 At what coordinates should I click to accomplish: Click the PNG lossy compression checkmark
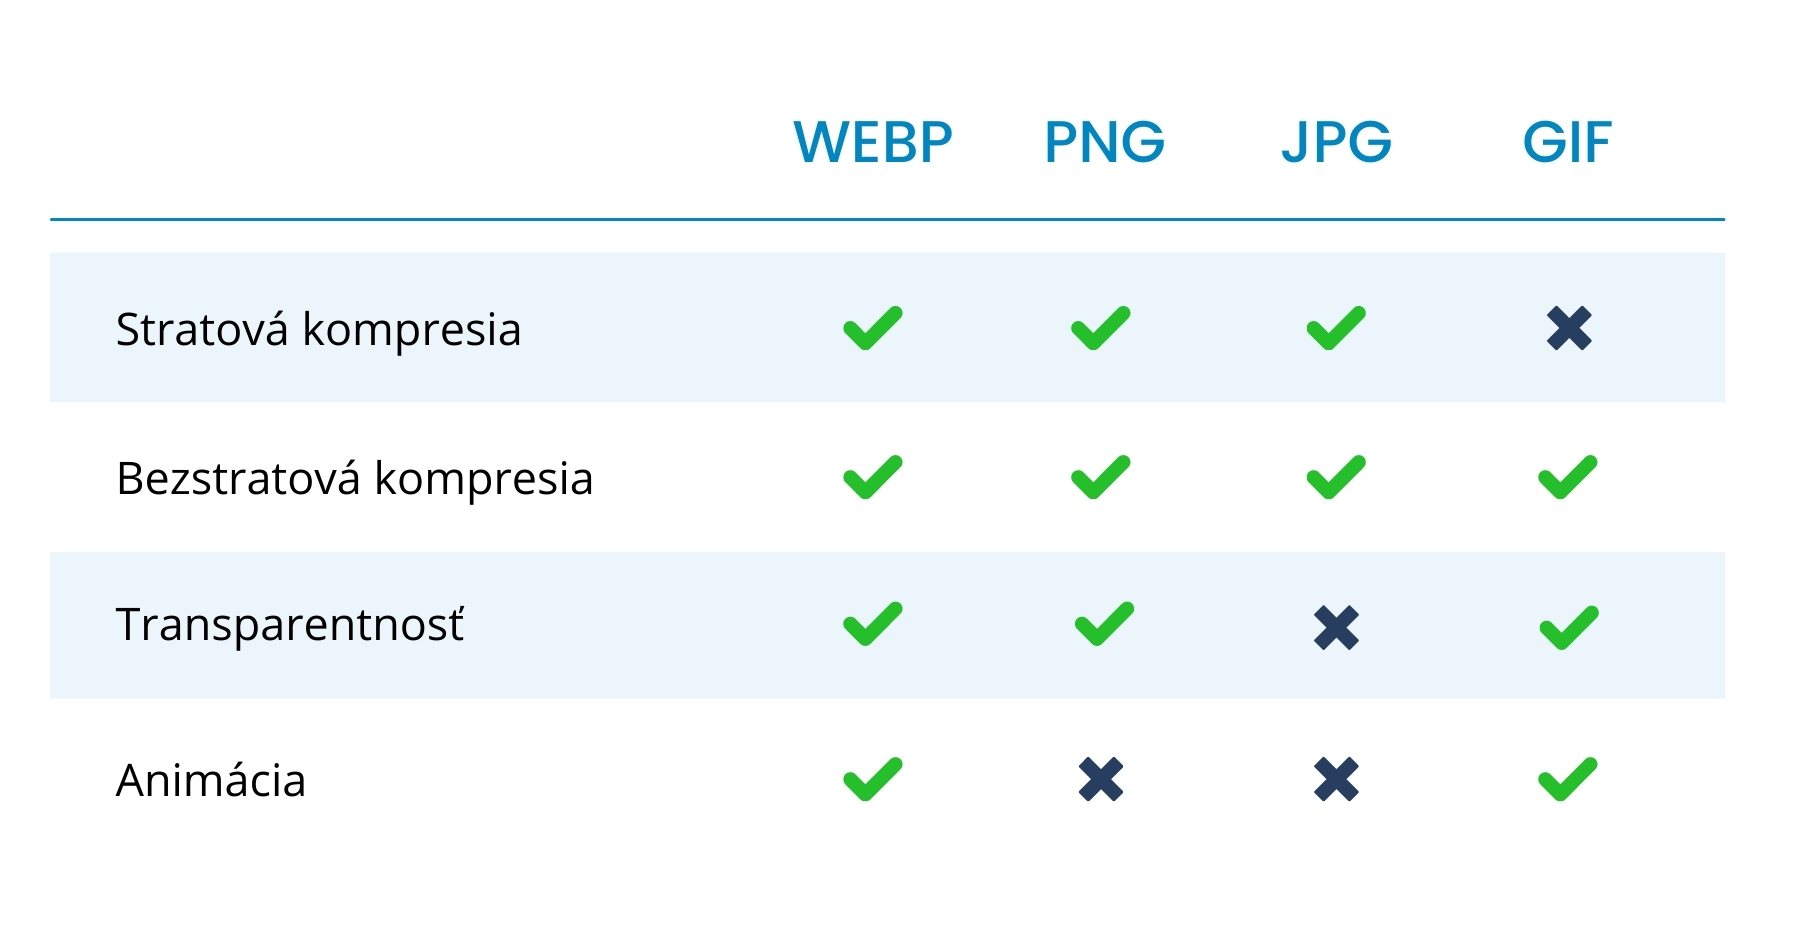pyautogui.click(x=1100, y=328)
